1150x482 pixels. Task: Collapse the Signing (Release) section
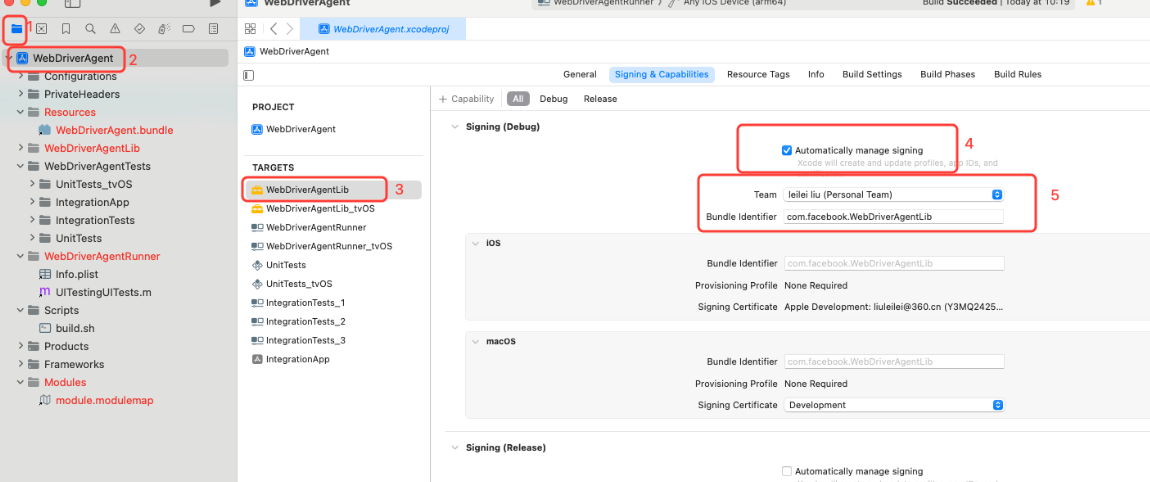pos(455,448)
